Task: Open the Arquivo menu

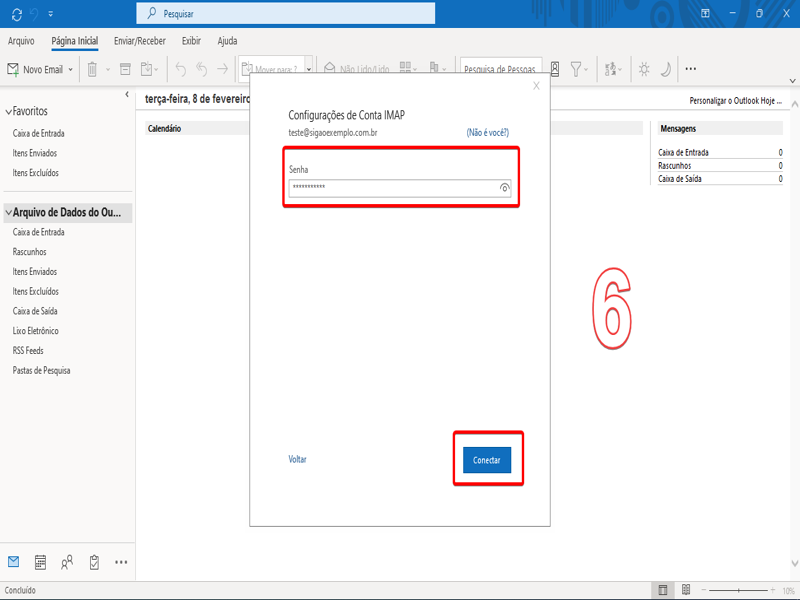Action: [x=21, y=41]
